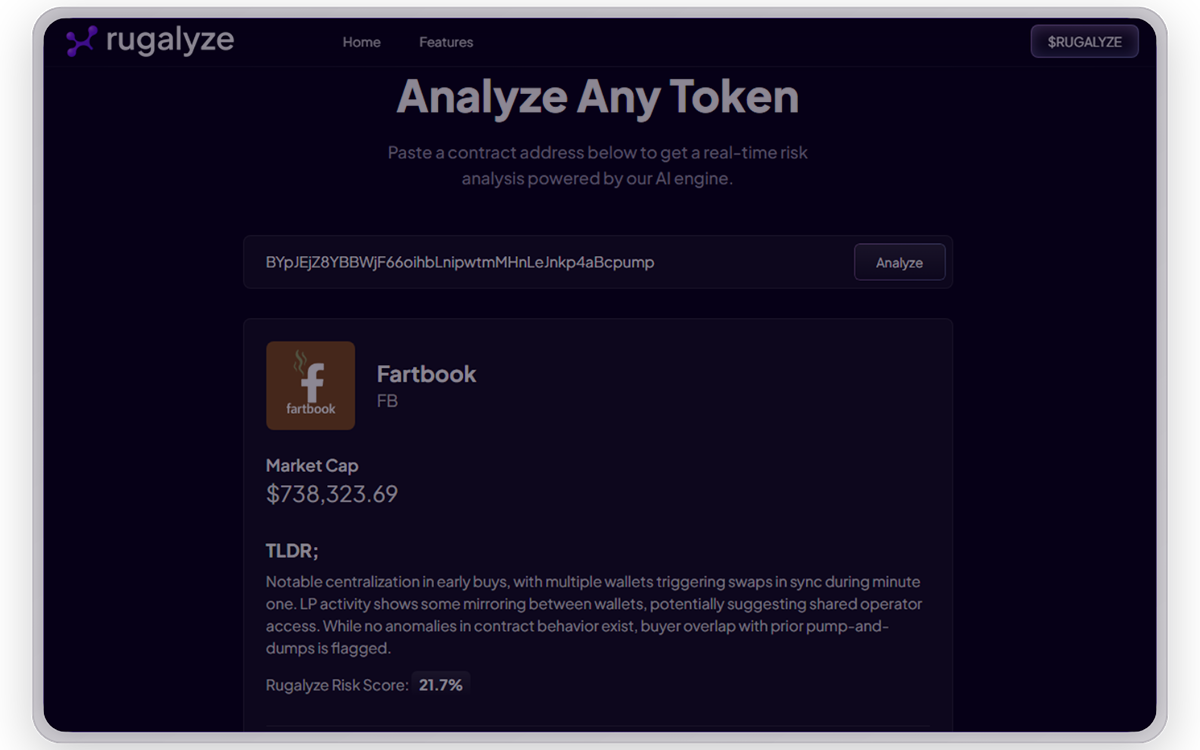Click the $RUGALYZE button
Image resolution: width=1200 pixels, height=750 pixels.
1084,41
